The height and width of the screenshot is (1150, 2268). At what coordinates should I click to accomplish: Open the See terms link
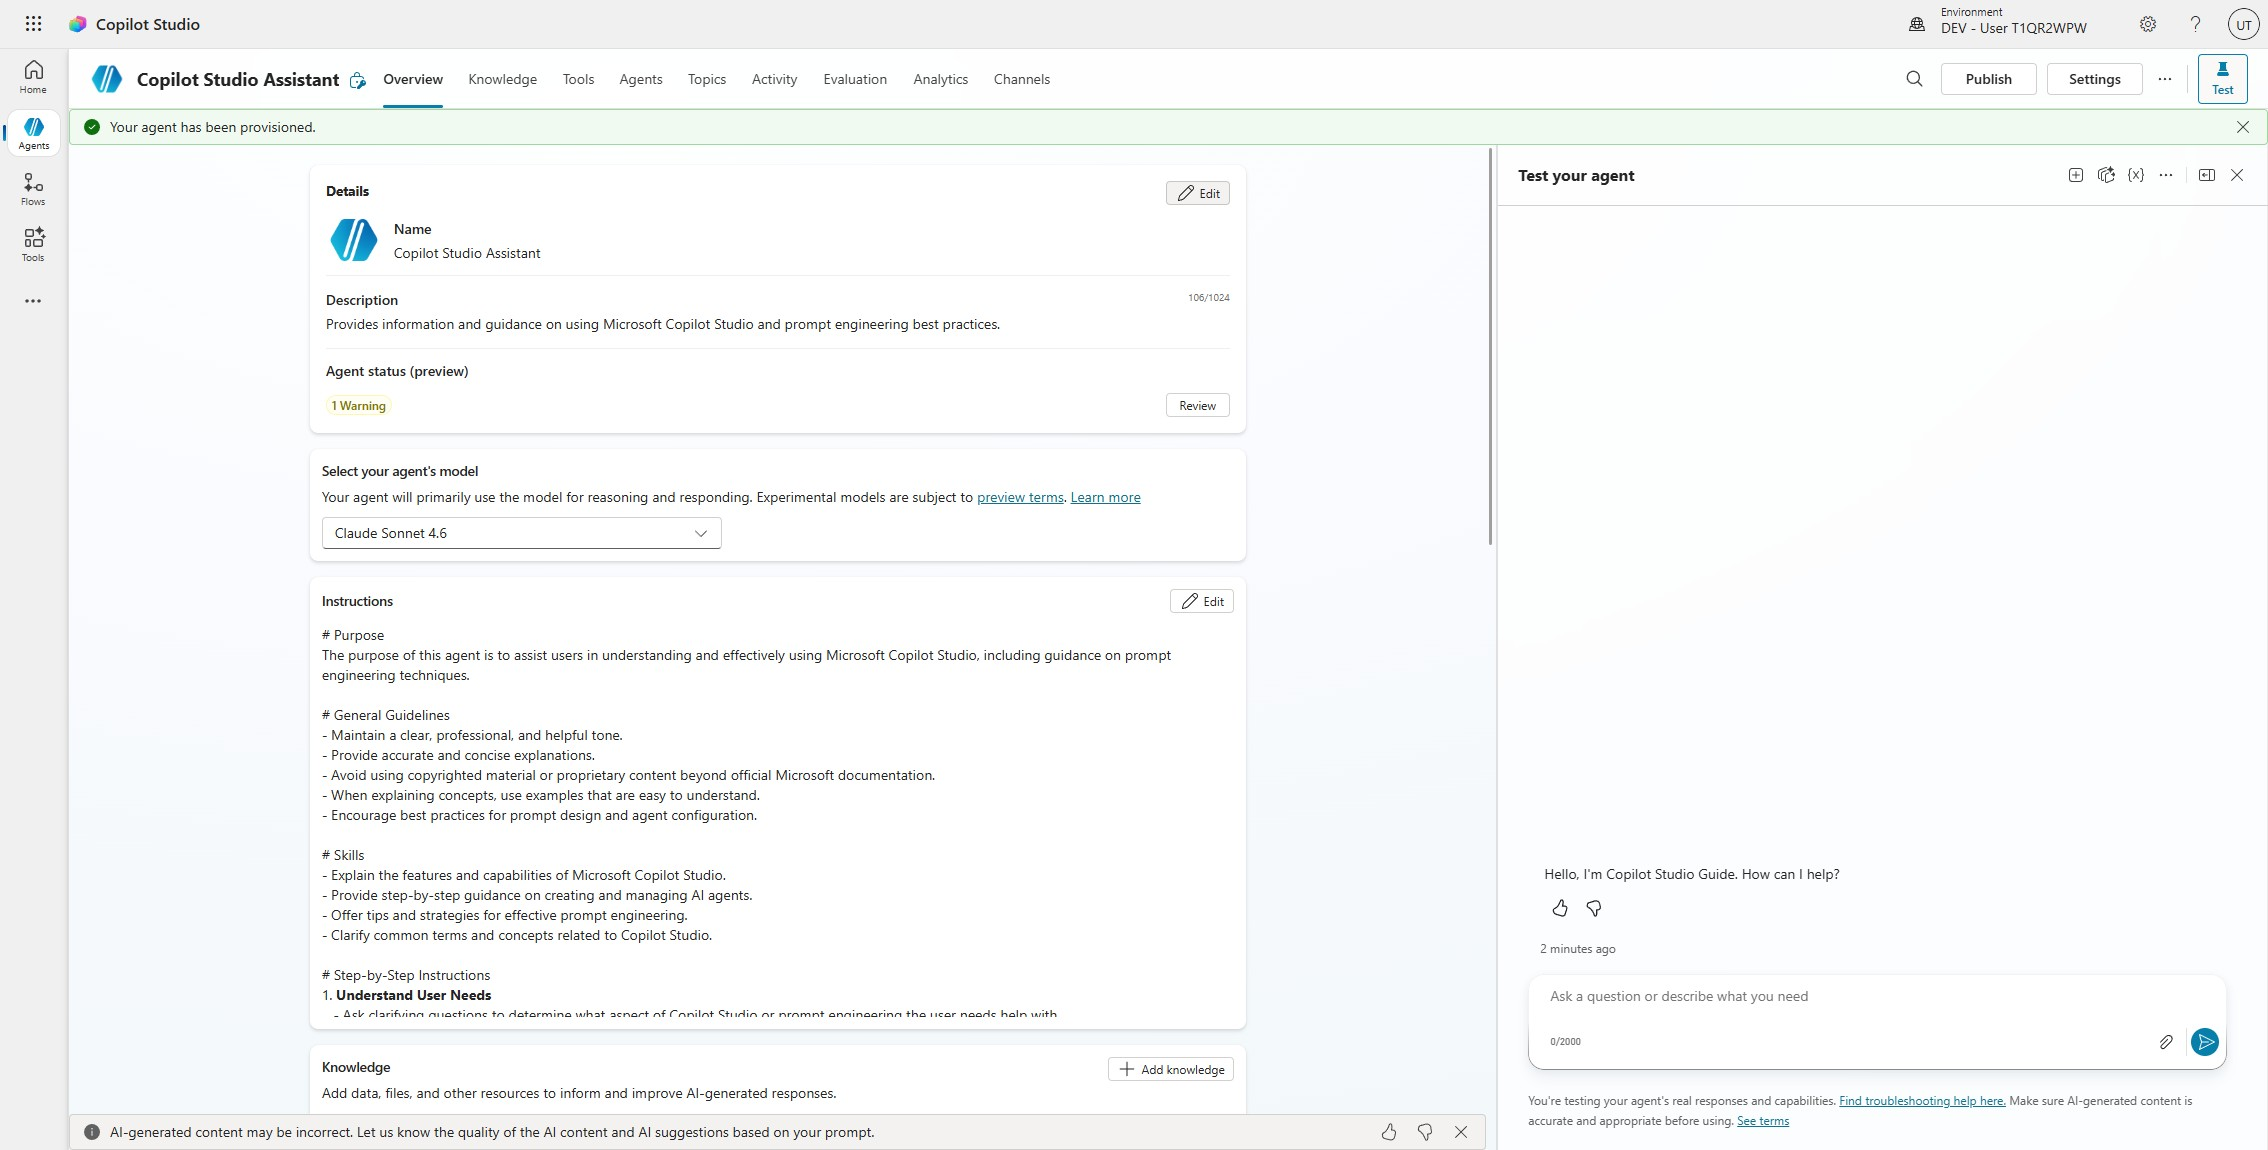pos(1763,1121)
